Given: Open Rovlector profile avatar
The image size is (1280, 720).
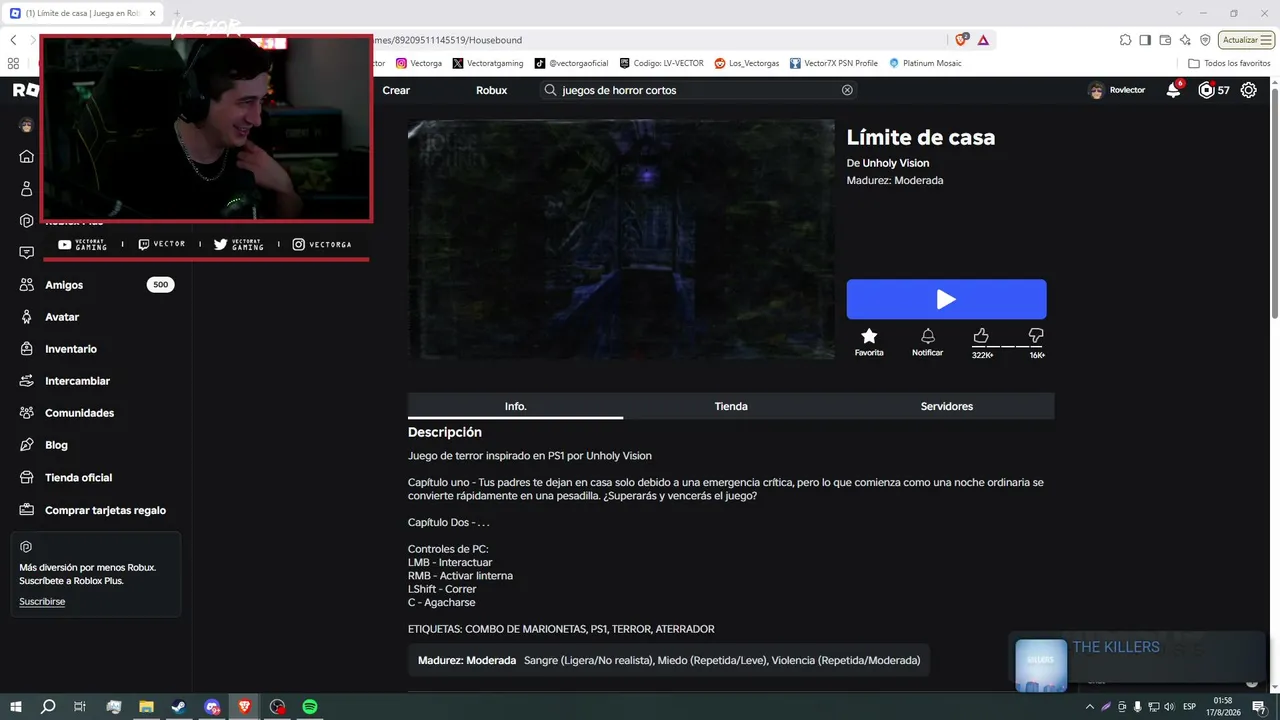Looking at the screenshot, I should [x=1096, y=90].
